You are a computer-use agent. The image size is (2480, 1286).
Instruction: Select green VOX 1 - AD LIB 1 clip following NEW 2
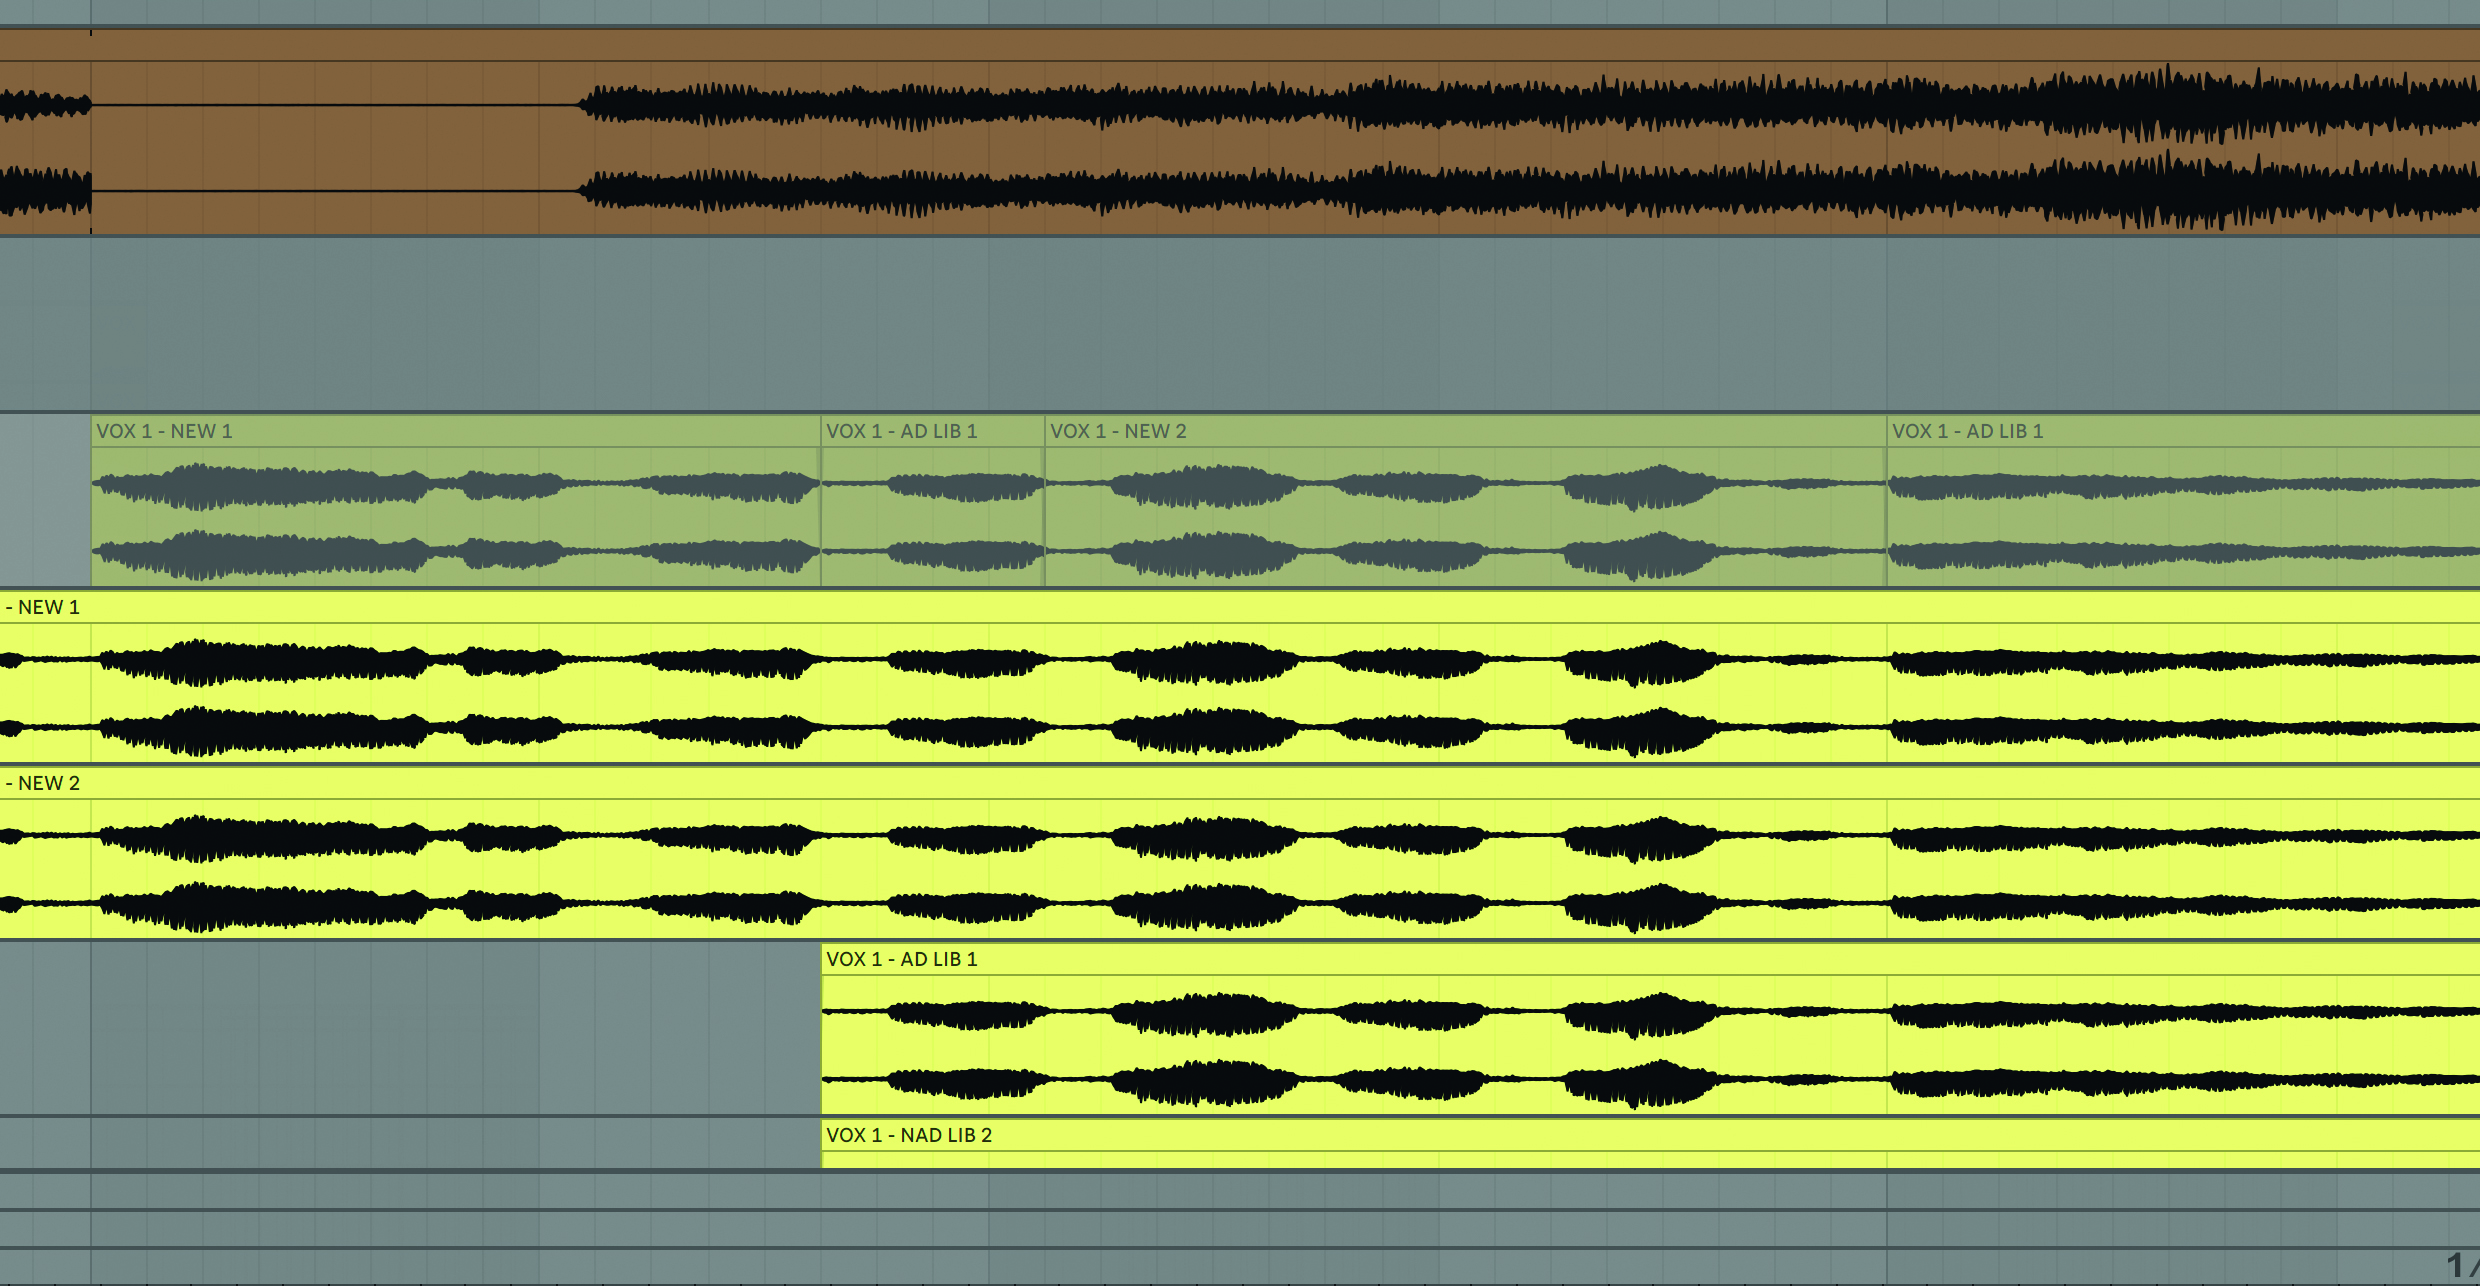coord(2183,501)
